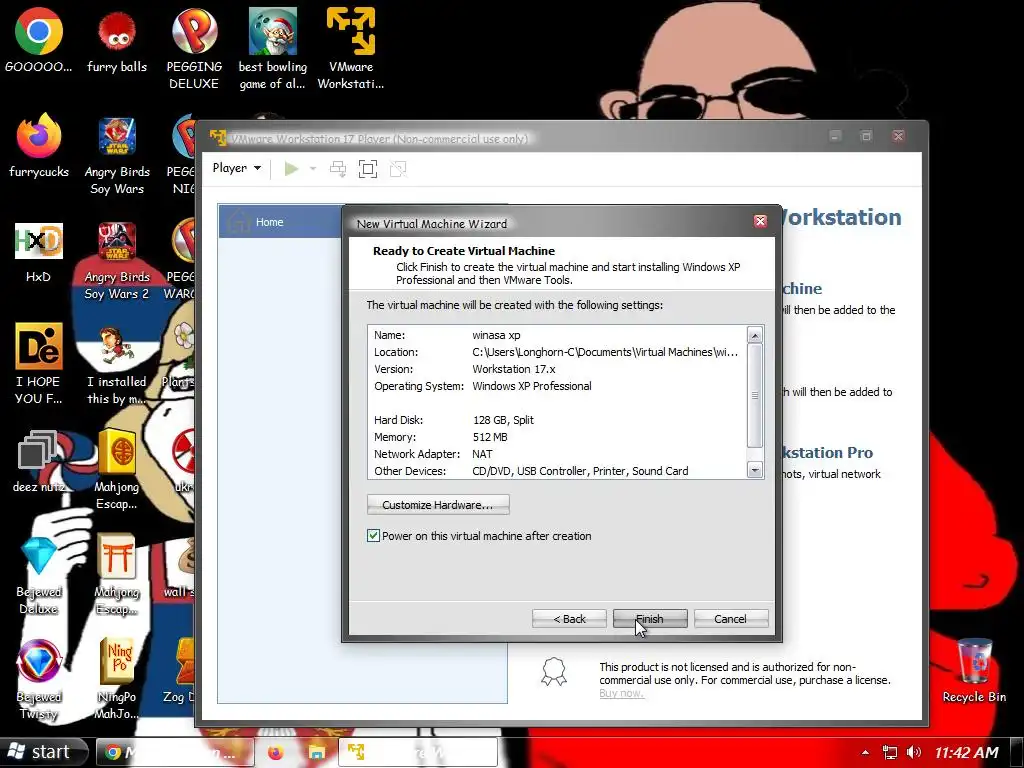Viewport: 1024px width, 768px height.
Task: Click the Firefox icon in taskbar
Action: pyautogui.click(x=275, y=752)
